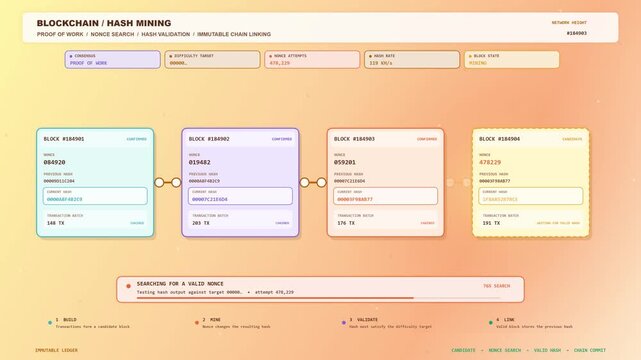Select current hash field in Block #184901
The width and height of the screenshot is (641, 360).
pos(95,196)
